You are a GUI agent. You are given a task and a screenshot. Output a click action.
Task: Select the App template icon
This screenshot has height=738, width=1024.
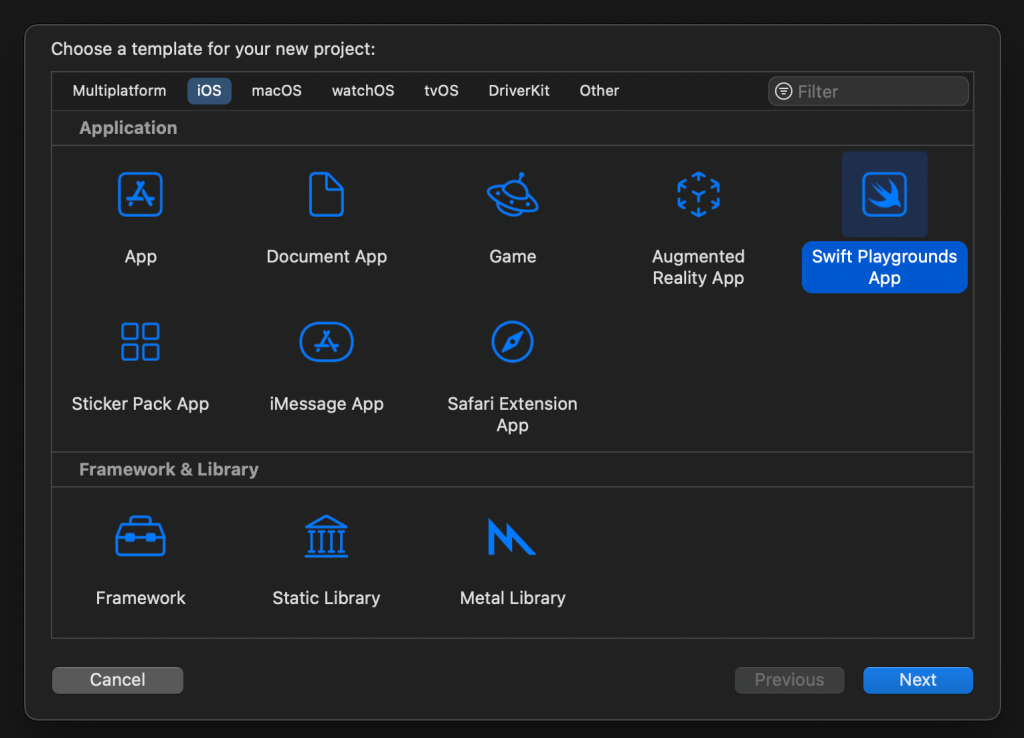(140, 194)
